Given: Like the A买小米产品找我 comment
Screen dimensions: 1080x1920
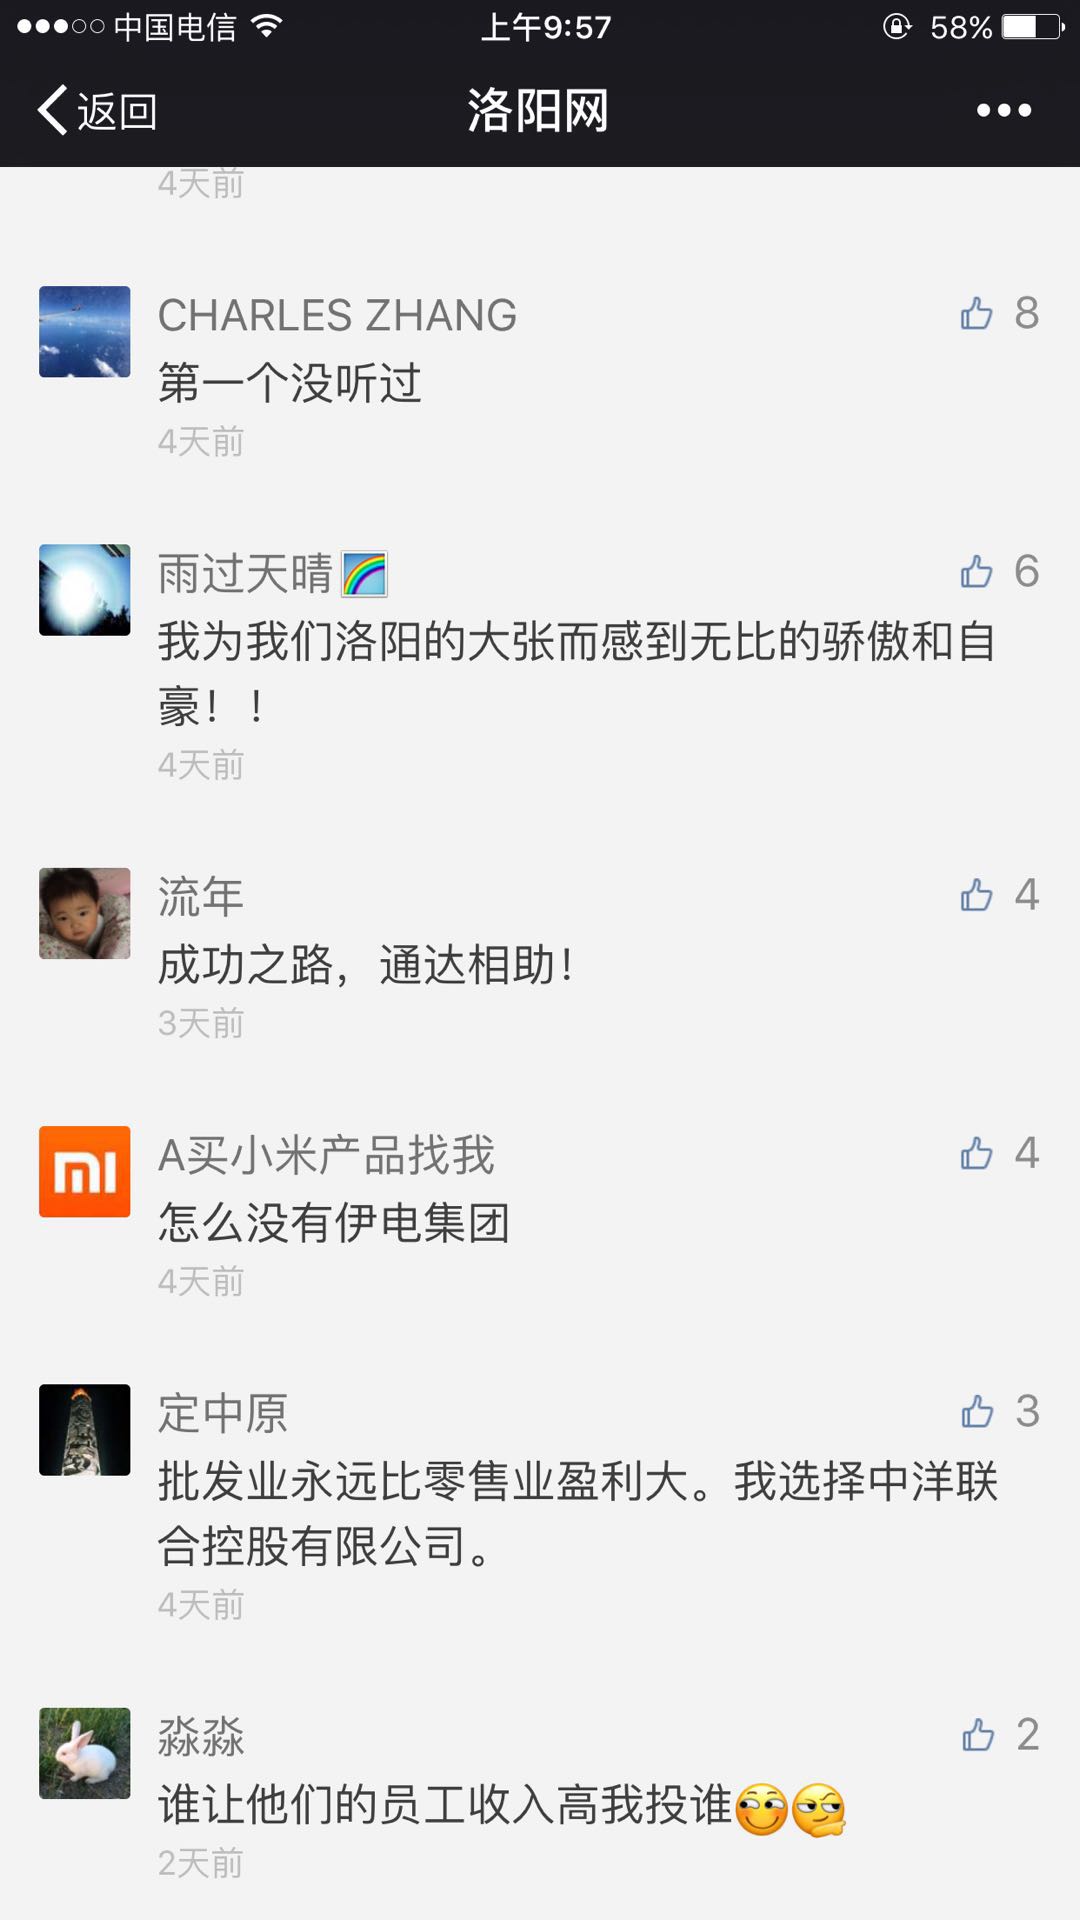Looking at the screenshot, I should coord(977,1154).
